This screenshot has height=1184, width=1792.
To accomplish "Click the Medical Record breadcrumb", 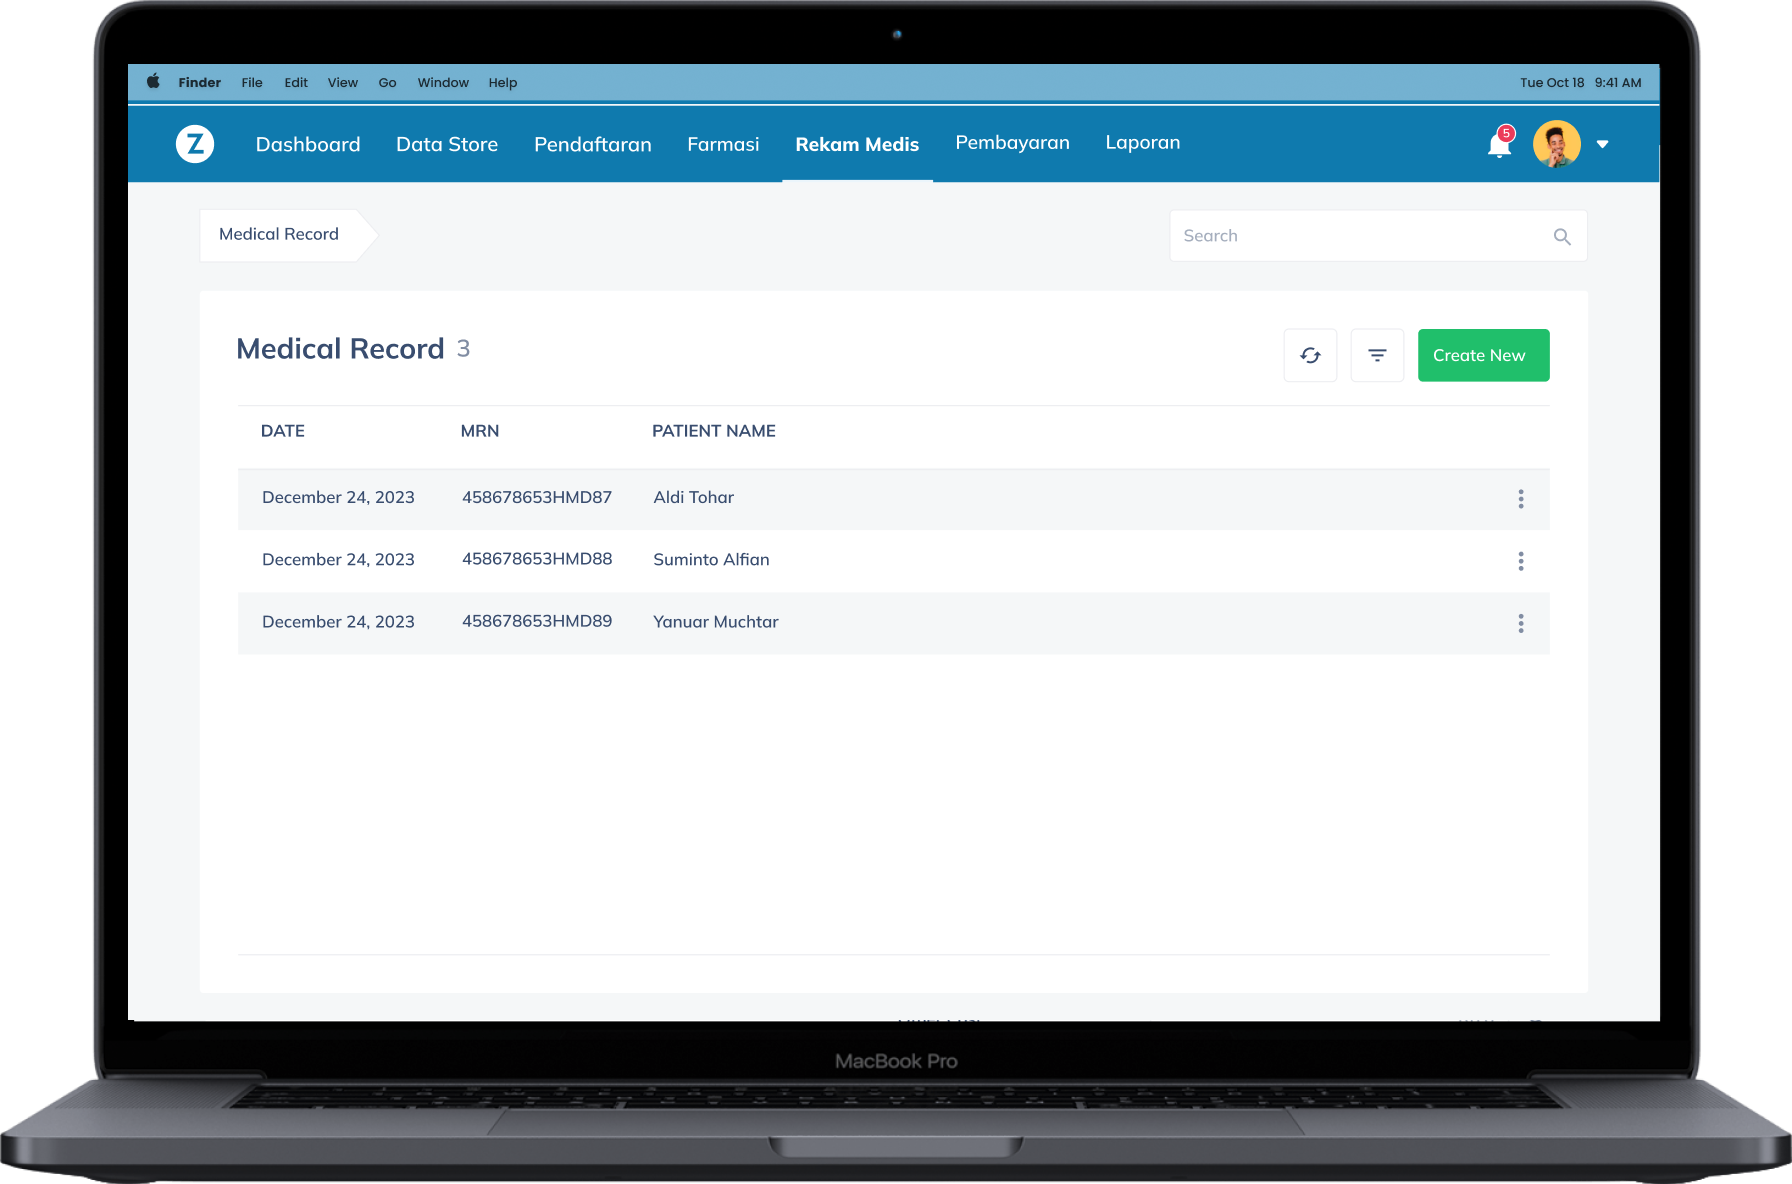I will (279, 234).
